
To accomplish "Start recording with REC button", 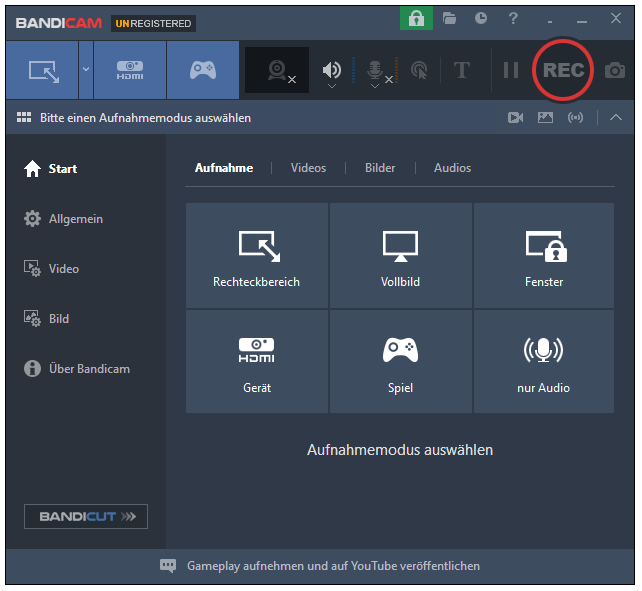I will coord(563,70).
